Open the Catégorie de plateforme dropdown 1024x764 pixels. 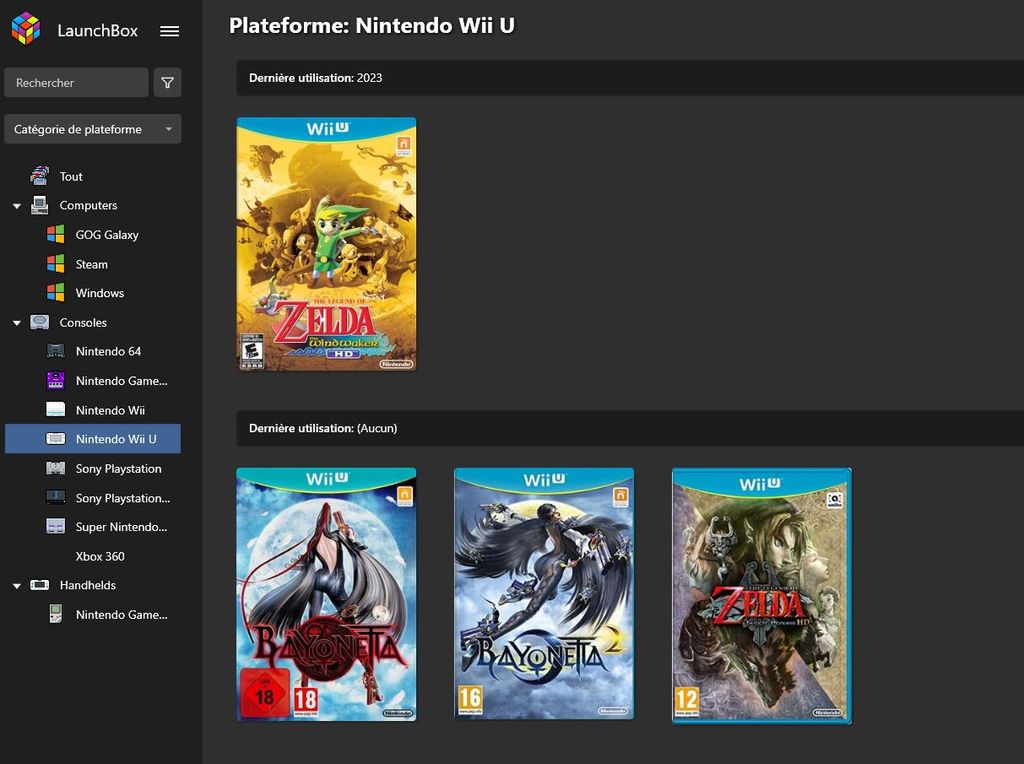93,129
